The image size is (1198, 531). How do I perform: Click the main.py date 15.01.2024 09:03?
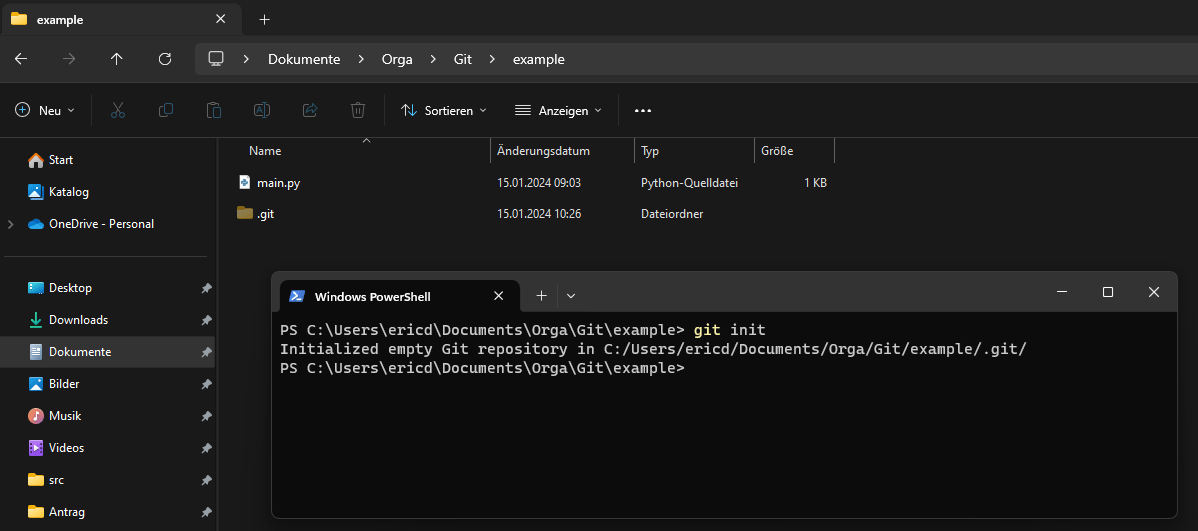click(x=539, y=183)
